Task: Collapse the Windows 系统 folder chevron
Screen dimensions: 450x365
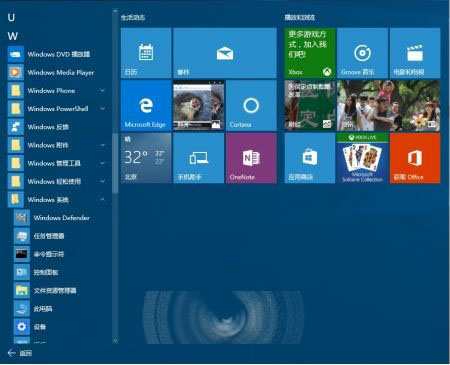Action: [103, 199]
